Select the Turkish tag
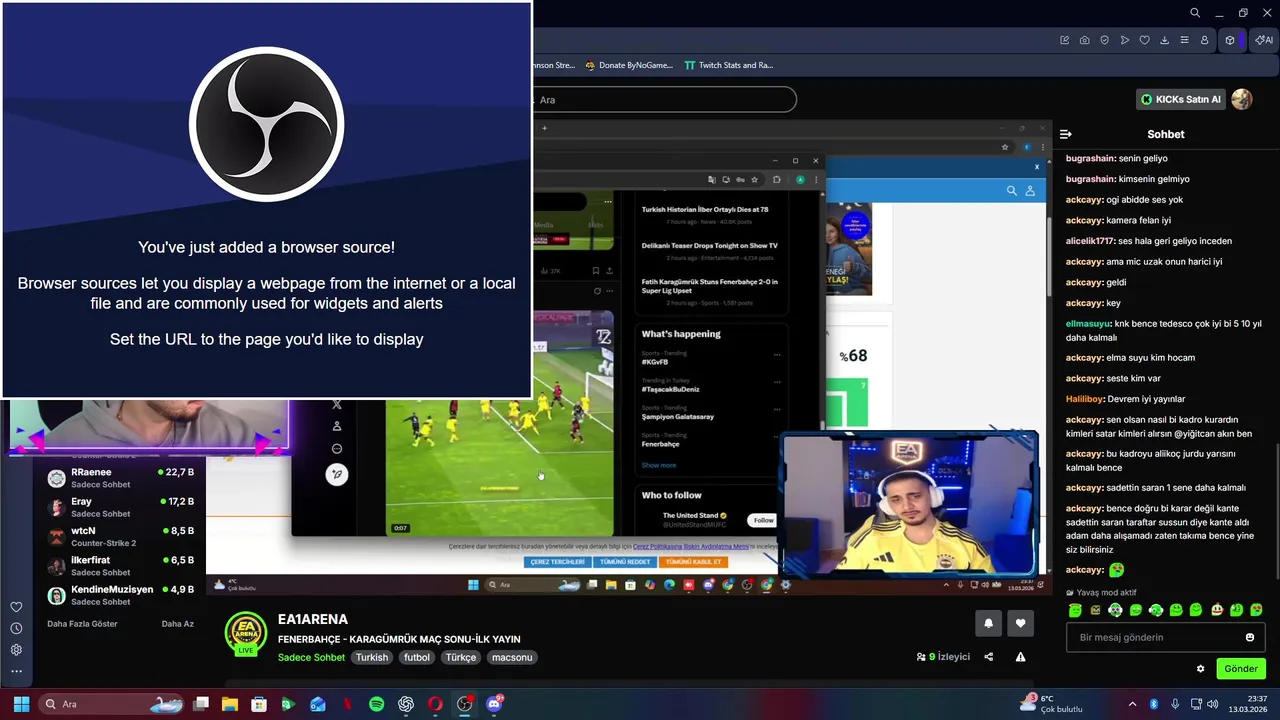1280x720 pixels. [x=372, y=657]
